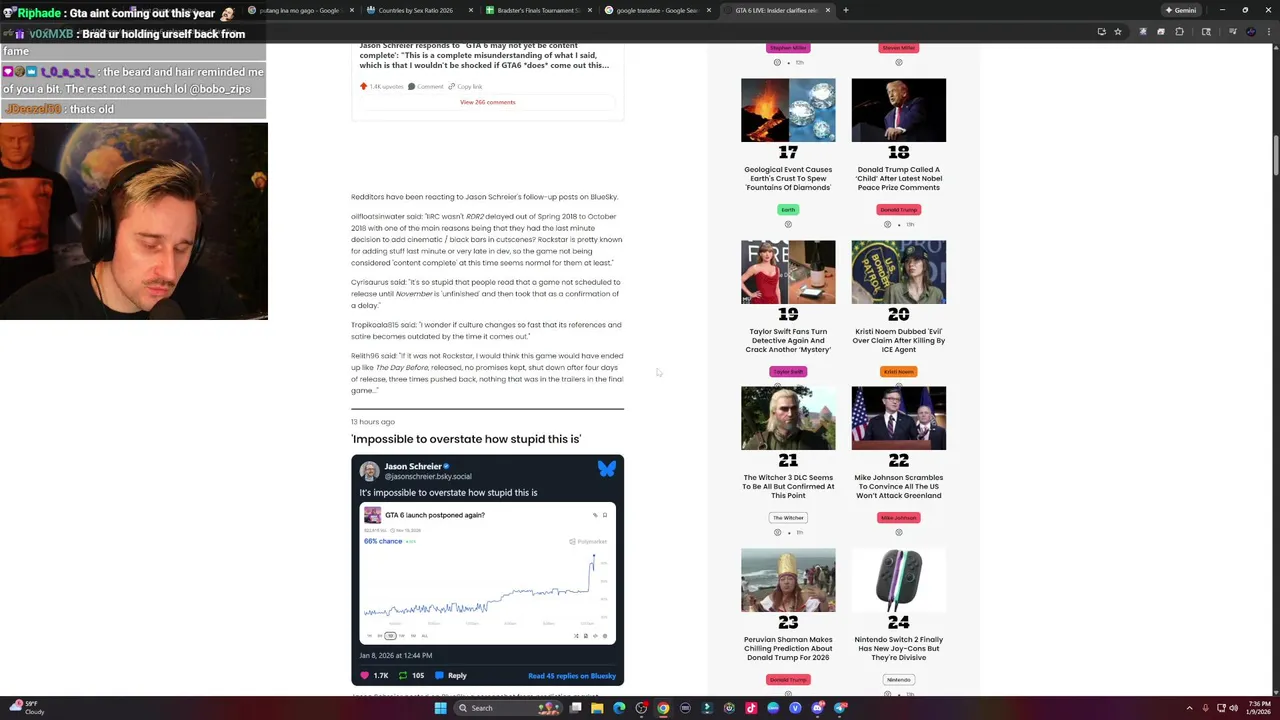Select the Nintendo tag
Image resolution: width=1280 pixels, height=720 pixels.
tap(898, 680)
